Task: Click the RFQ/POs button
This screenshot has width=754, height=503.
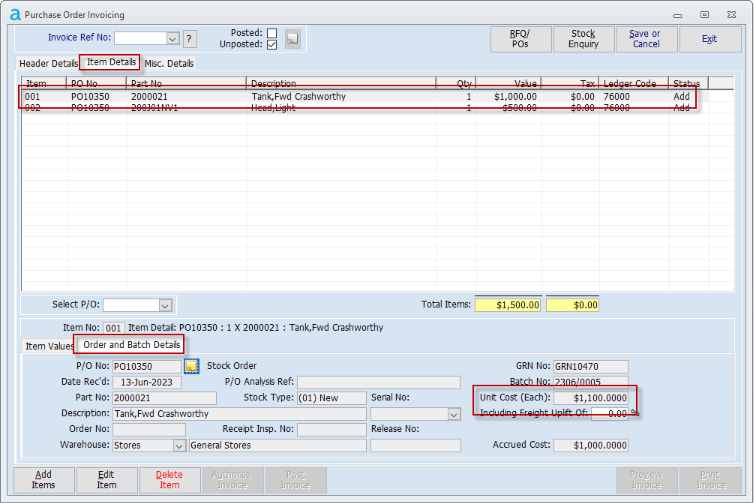Action: click(x=520, y=39)
